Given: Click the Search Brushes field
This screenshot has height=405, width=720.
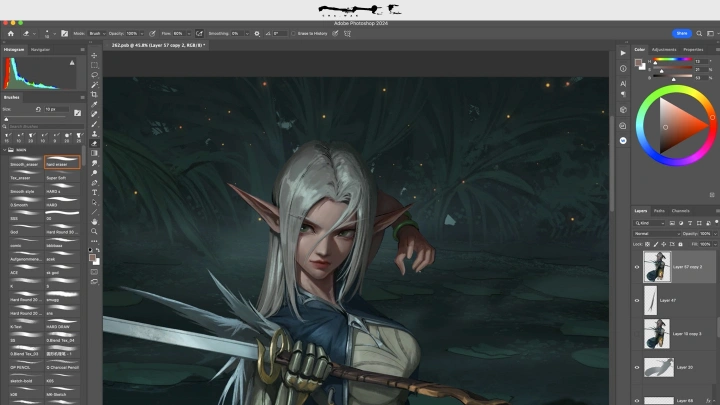Looking at the screenshot, I should coord(46,126).
